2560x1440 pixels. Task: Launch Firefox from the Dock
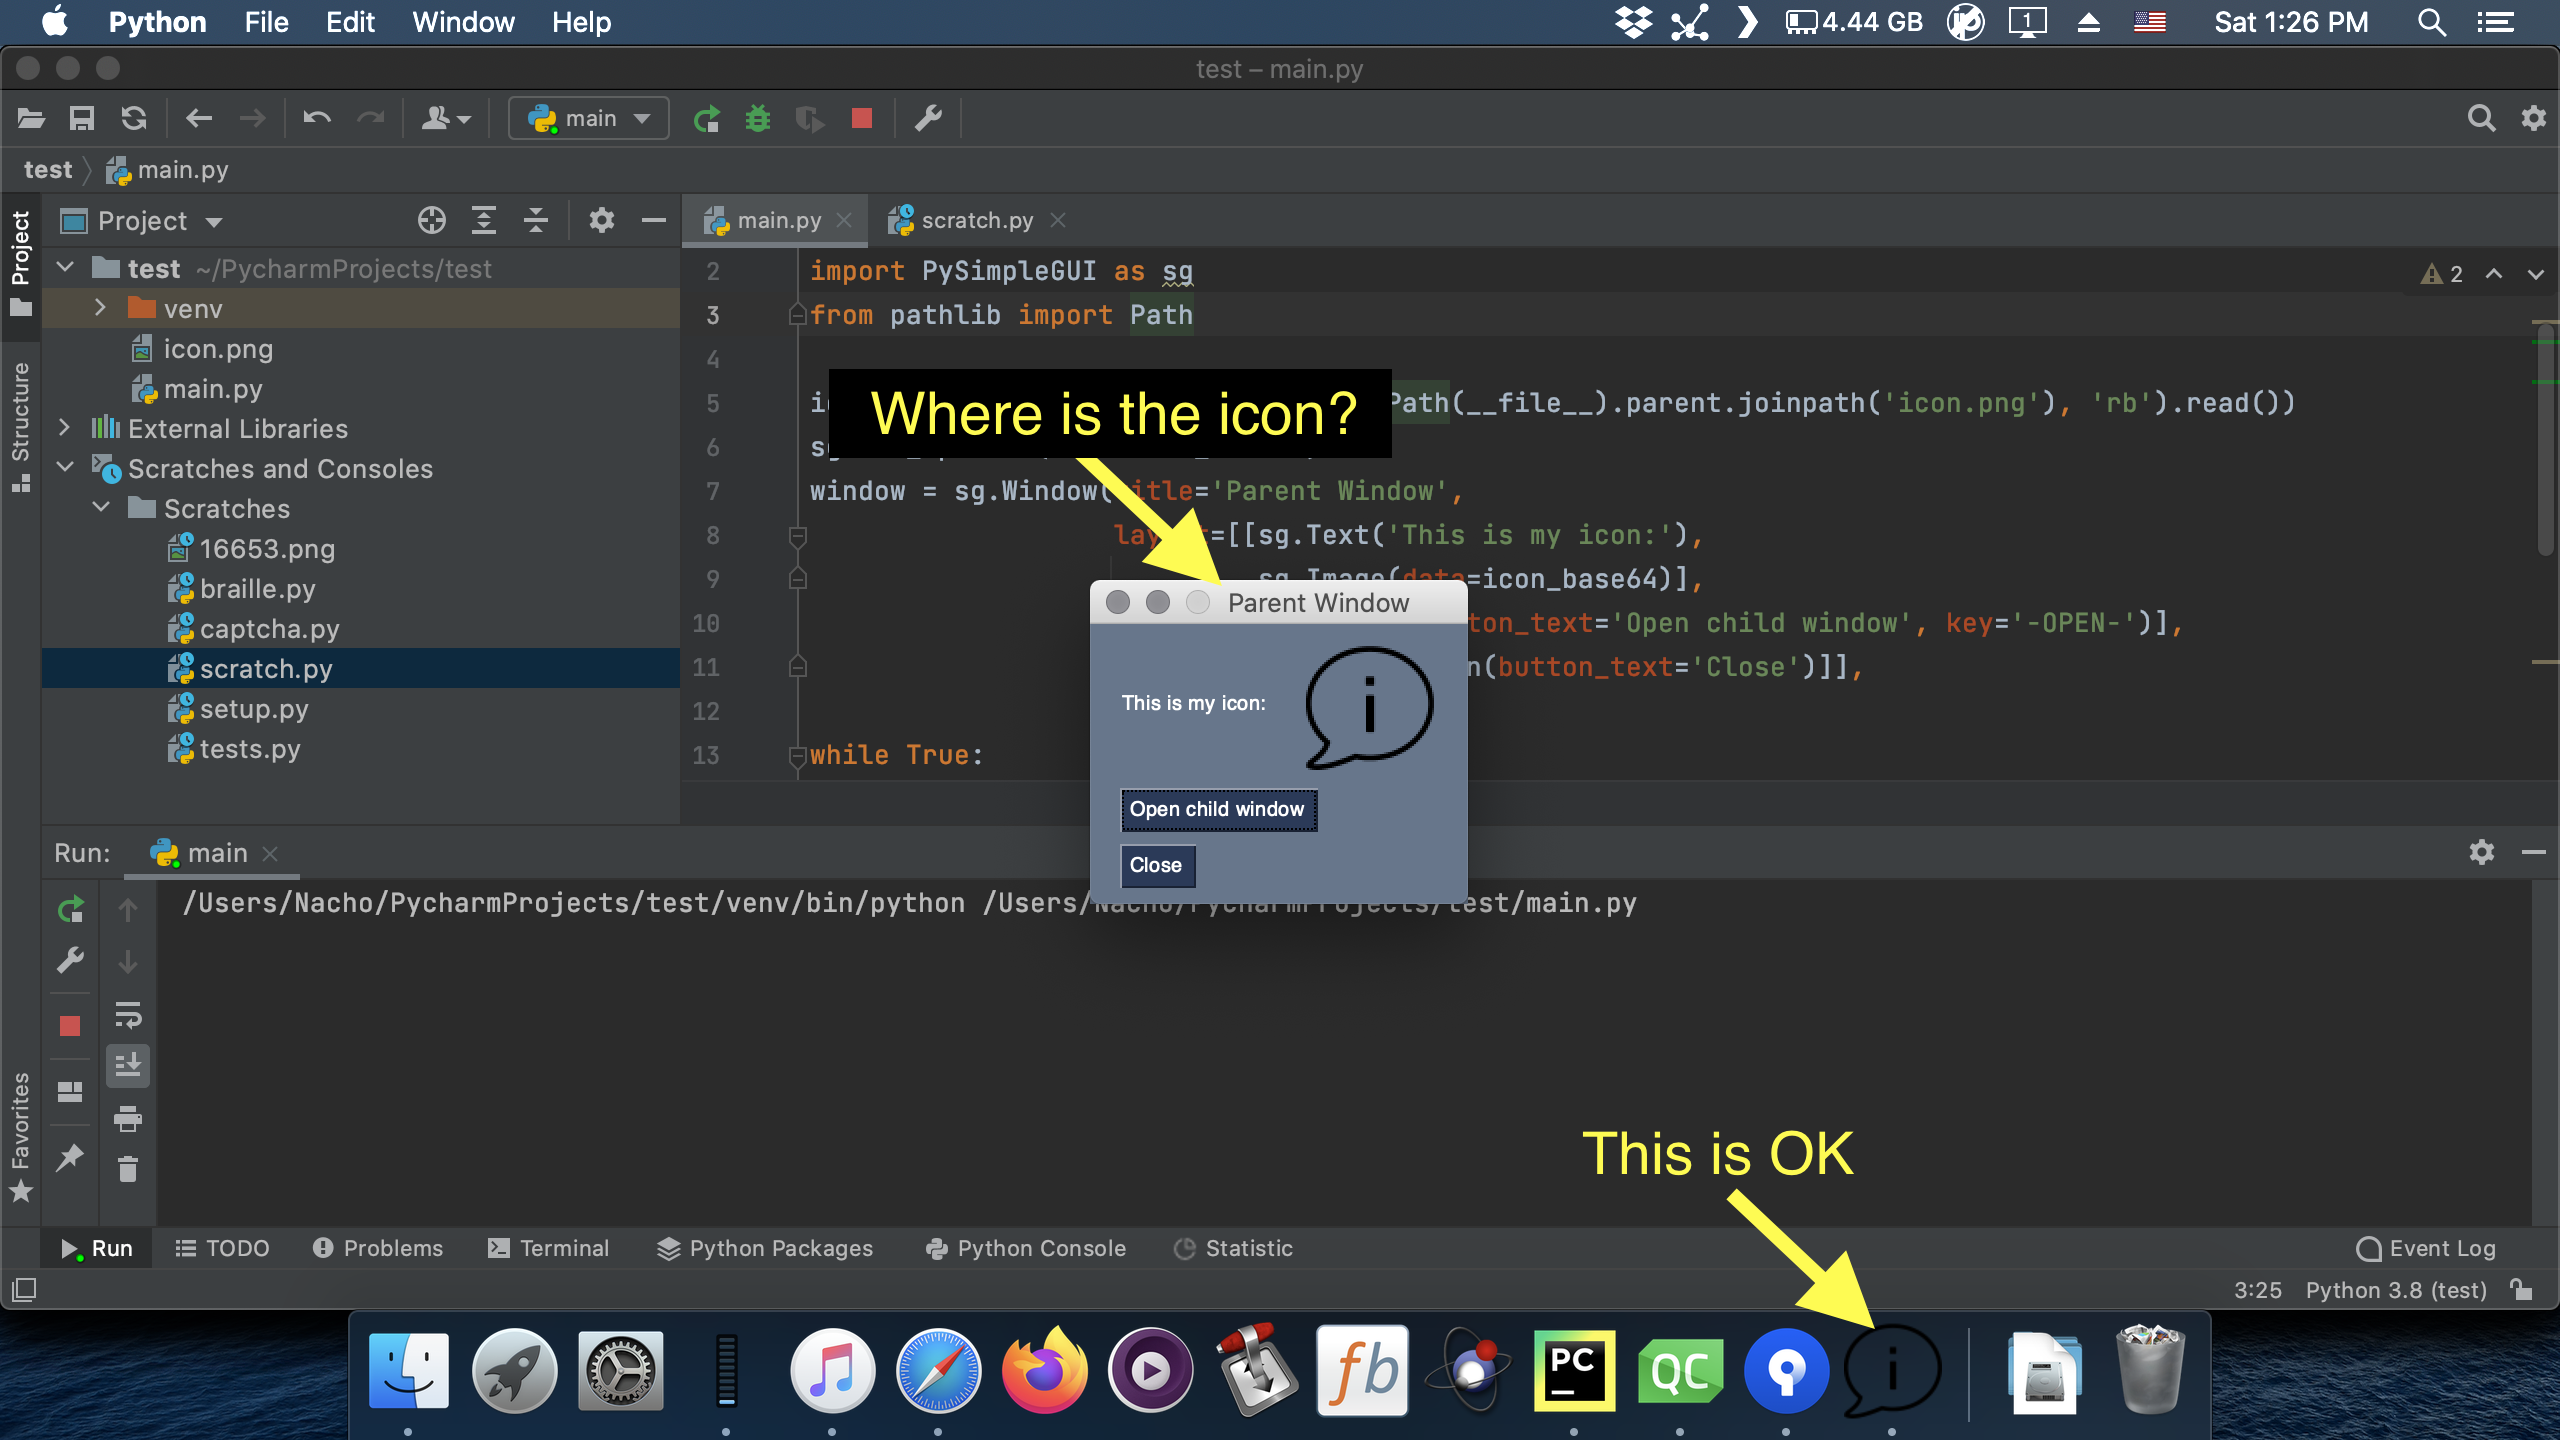(1046, 1370)
